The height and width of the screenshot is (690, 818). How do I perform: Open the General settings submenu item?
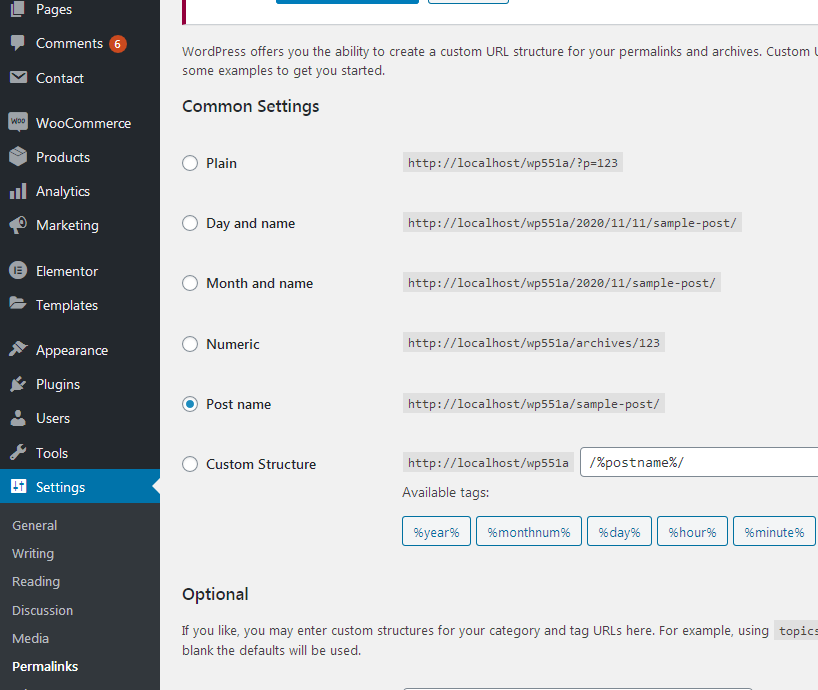(34, 525)
